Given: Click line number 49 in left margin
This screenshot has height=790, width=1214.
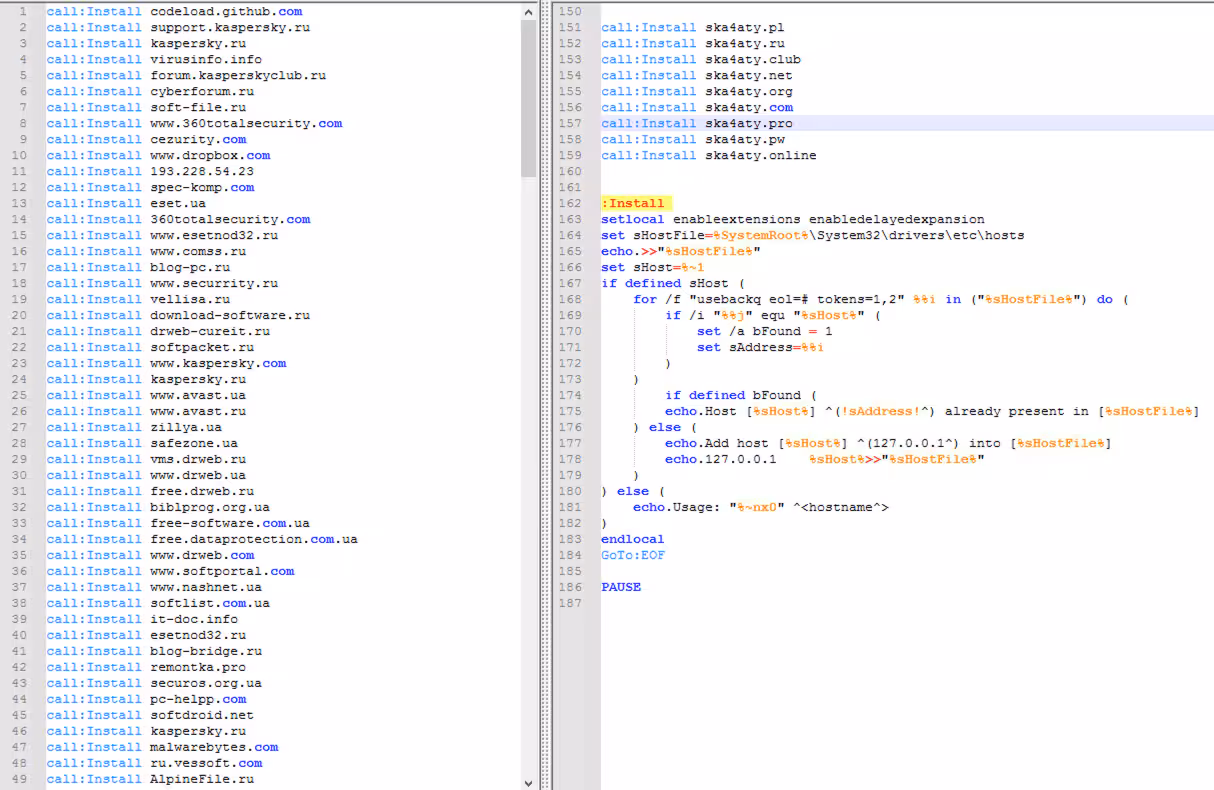Looking at the screenshot, I should 19,779.
